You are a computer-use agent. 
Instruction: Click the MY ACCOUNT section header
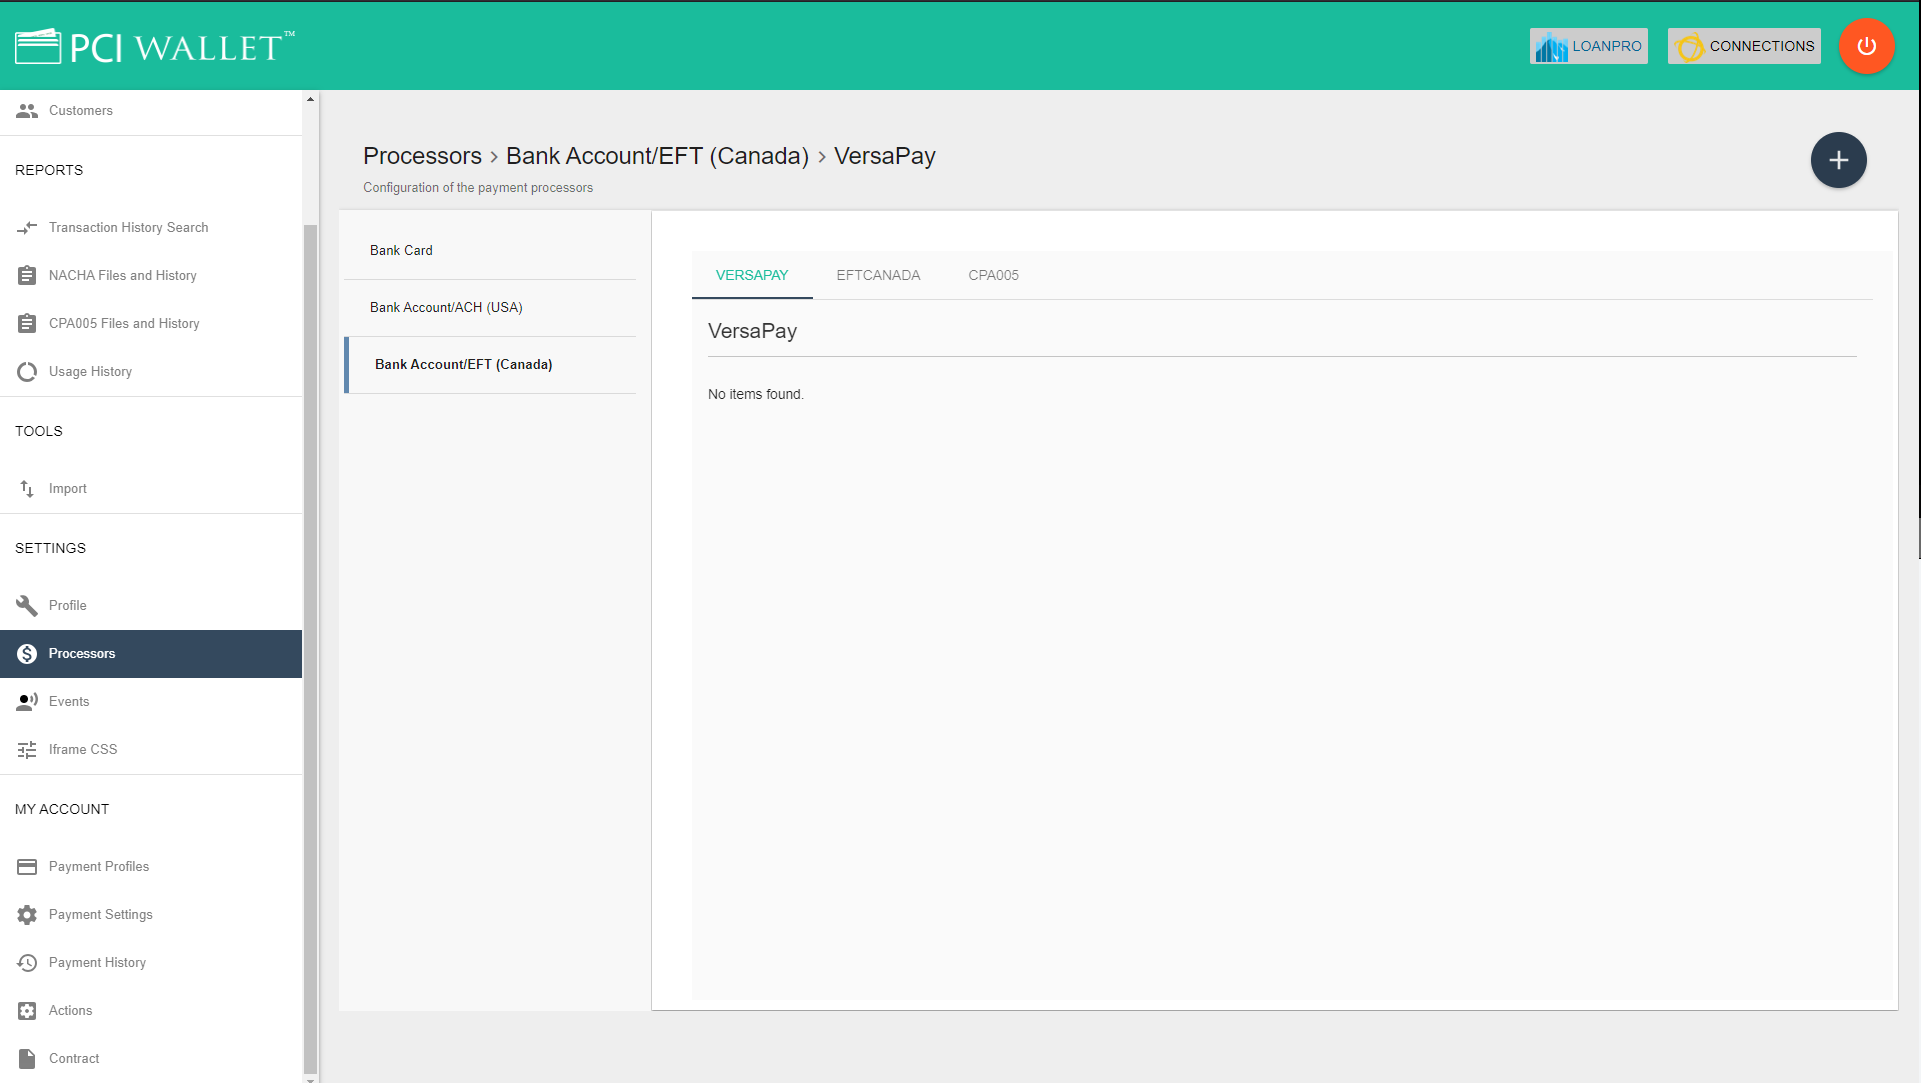(x=62, y=809)
